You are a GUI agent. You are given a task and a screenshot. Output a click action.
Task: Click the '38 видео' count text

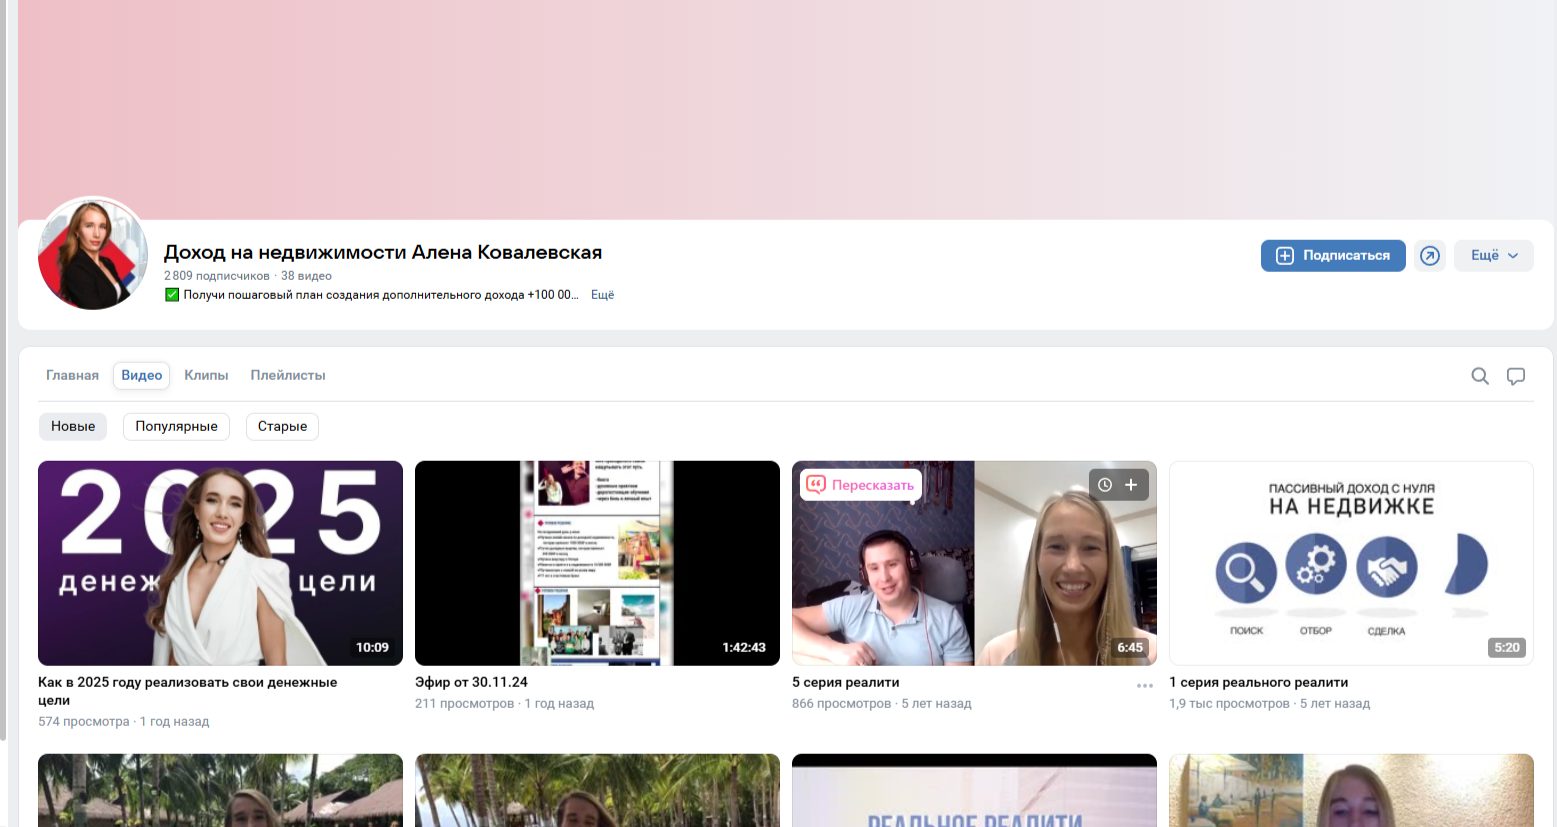[306, 276]
